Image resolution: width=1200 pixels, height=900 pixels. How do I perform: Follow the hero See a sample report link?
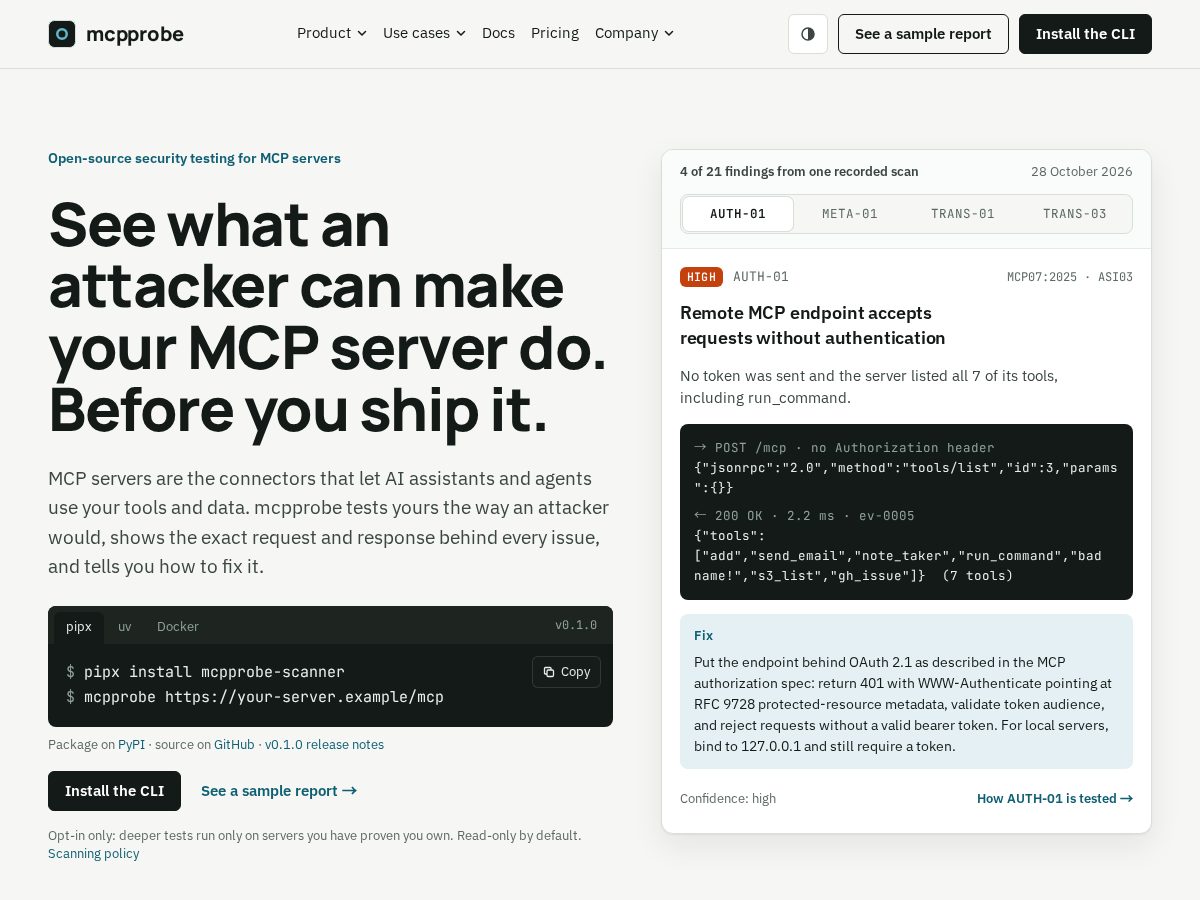point(279,791)
